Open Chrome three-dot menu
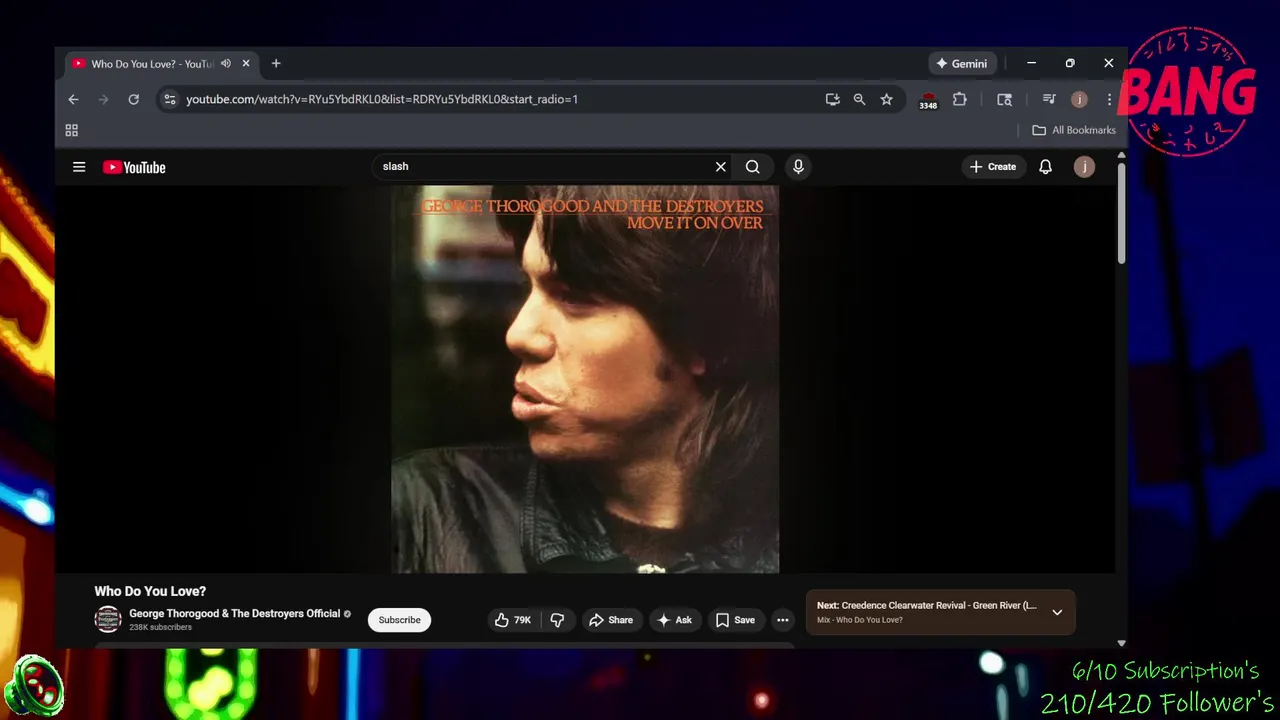Image resolution: width=1280 pixels, height=720 pixels. [1109, 99]
